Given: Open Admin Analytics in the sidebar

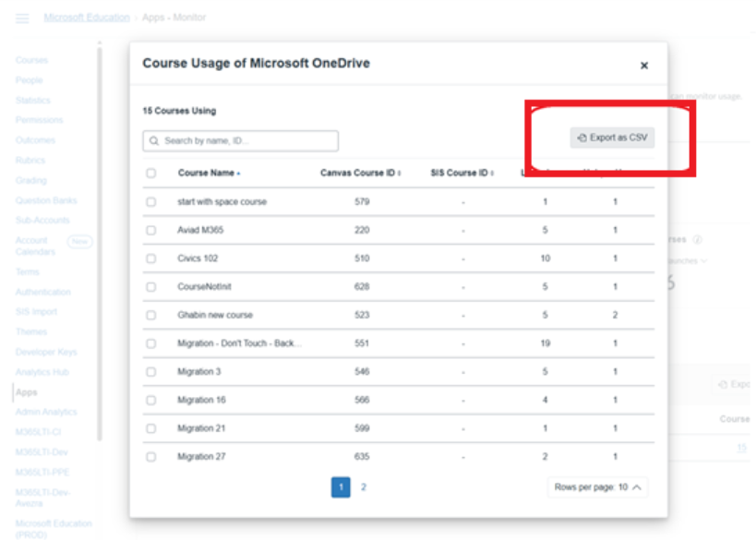Looking at the screenshot, I should tap(46, 412).
